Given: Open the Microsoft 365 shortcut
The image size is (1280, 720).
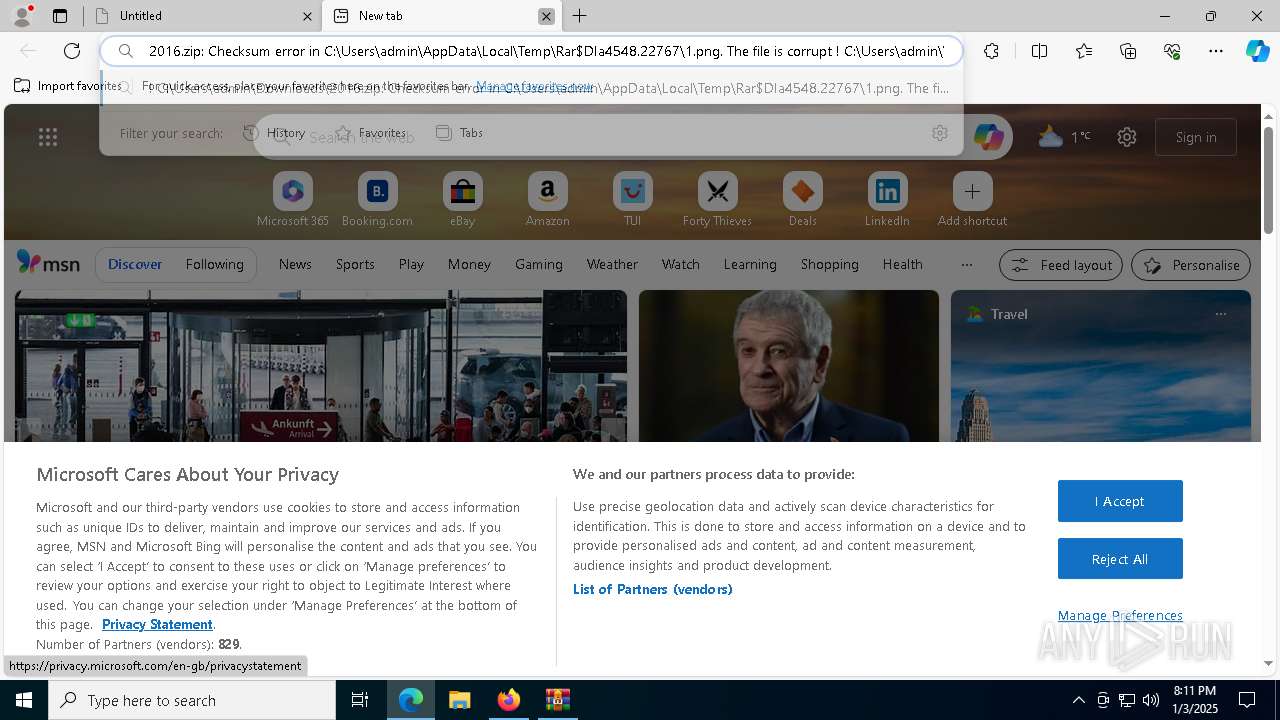Looking at the screenshot, I should click(293, 200).
